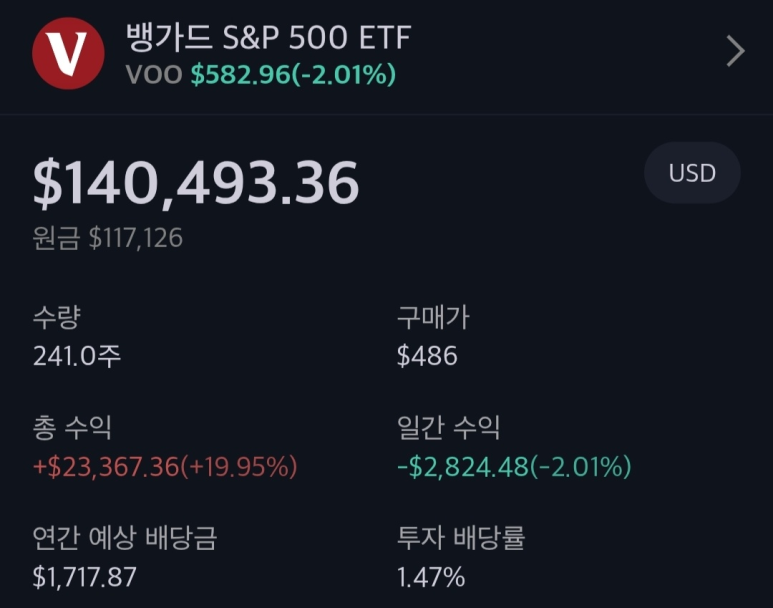Click the $140,493.36 total value
This screenshot has width=773, height=608.
tap(196, 183)
